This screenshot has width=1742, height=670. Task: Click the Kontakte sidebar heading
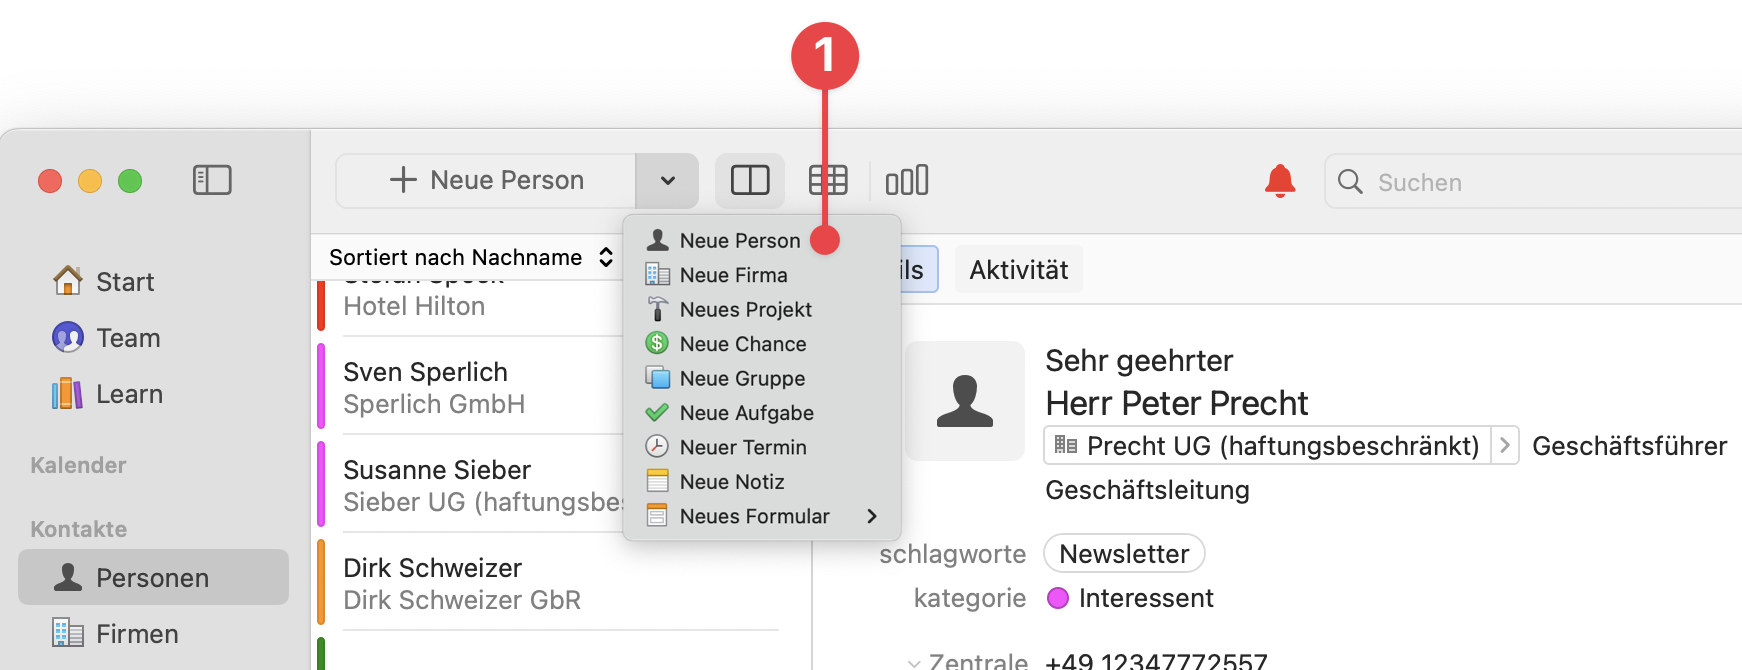(78, 529)
